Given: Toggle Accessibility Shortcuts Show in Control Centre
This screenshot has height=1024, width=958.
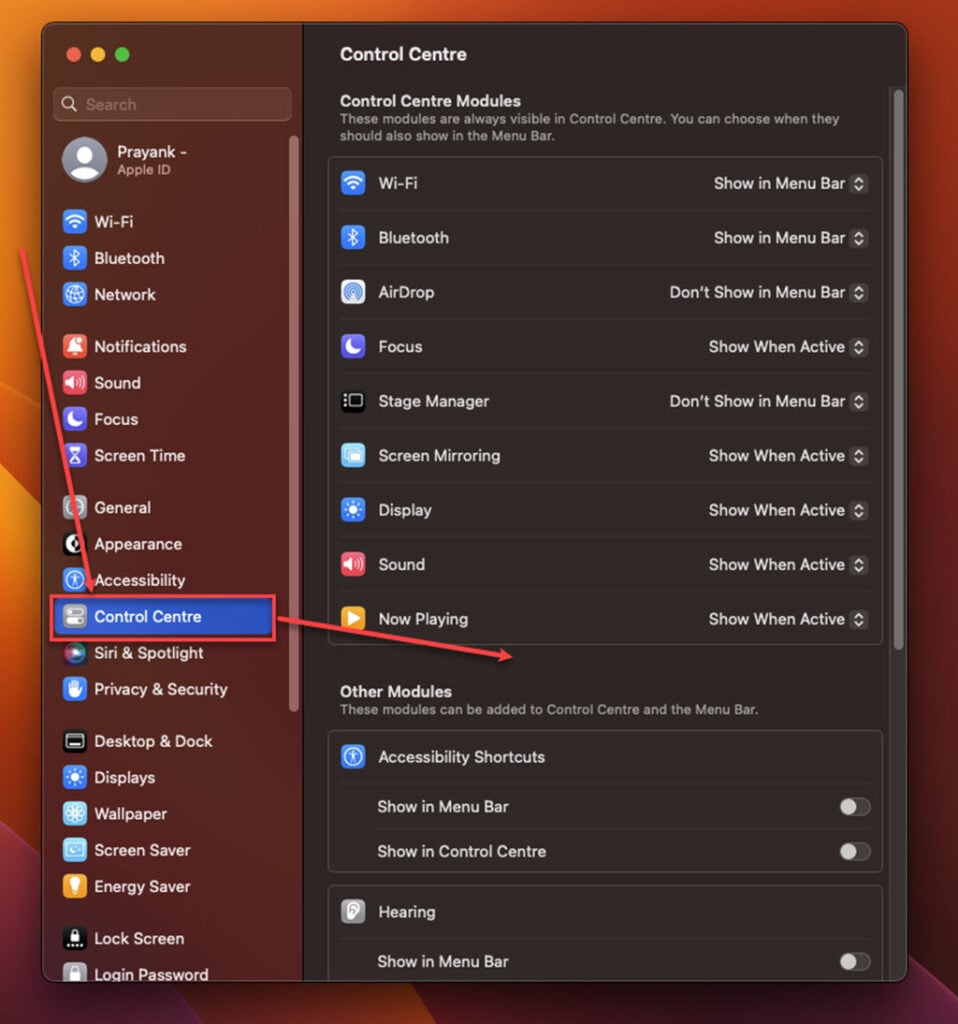Looking at the screenshot, I should click(x=855, y=852).
